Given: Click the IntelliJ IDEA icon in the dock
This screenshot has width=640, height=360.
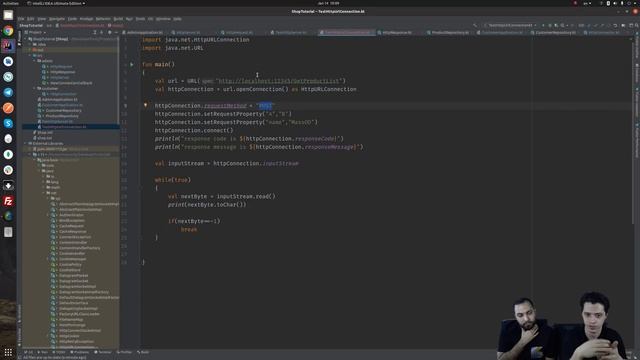Looking at the screenshot, I should tap(8, 45).
